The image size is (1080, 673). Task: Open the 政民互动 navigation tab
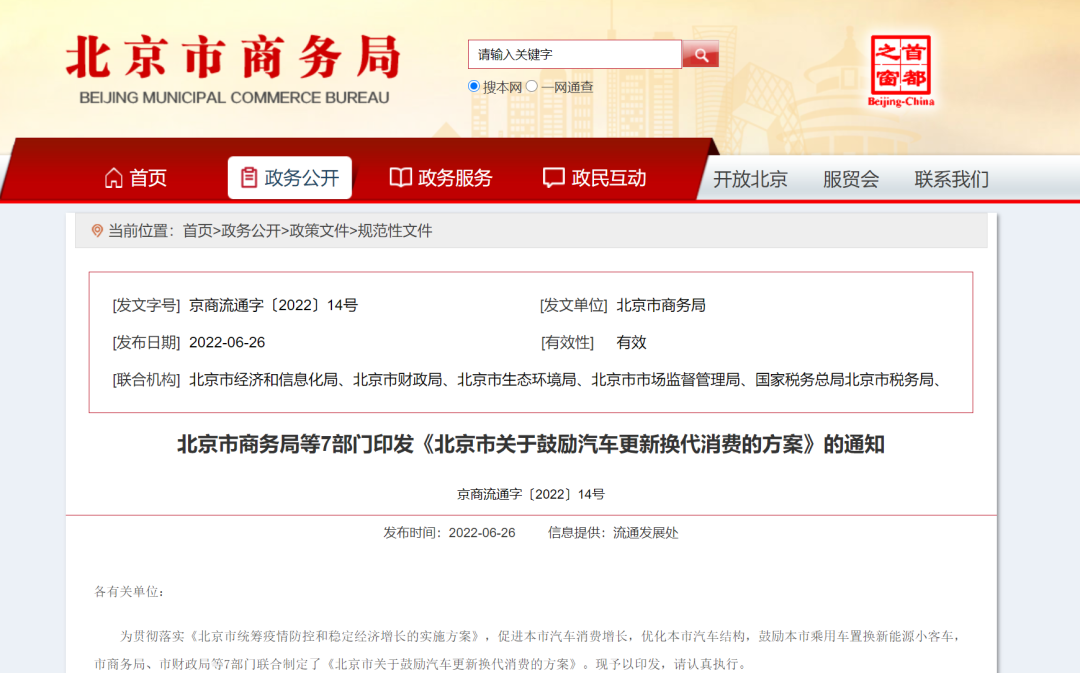(x=595, y=178)
